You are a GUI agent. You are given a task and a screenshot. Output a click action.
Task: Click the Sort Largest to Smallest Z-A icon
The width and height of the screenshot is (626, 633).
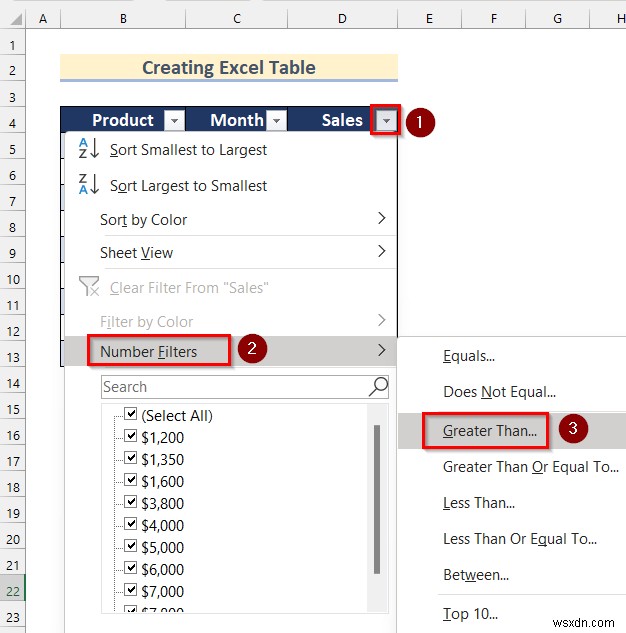[89, 184]
